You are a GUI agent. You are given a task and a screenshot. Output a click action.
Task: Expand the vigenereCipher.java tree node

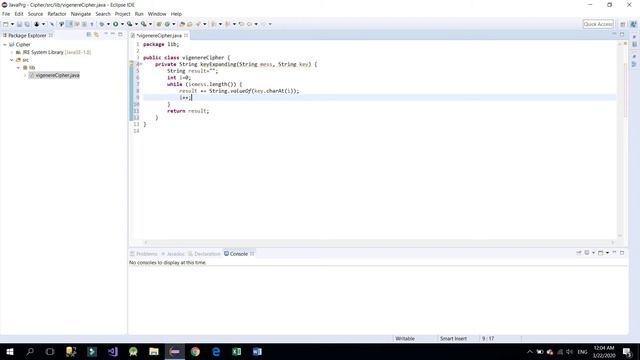(25, 76)
